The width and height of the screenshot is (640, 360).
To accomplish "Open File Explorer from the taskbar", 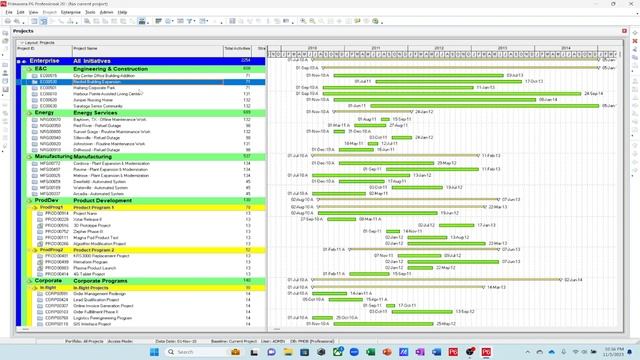I will click(288, 352).
